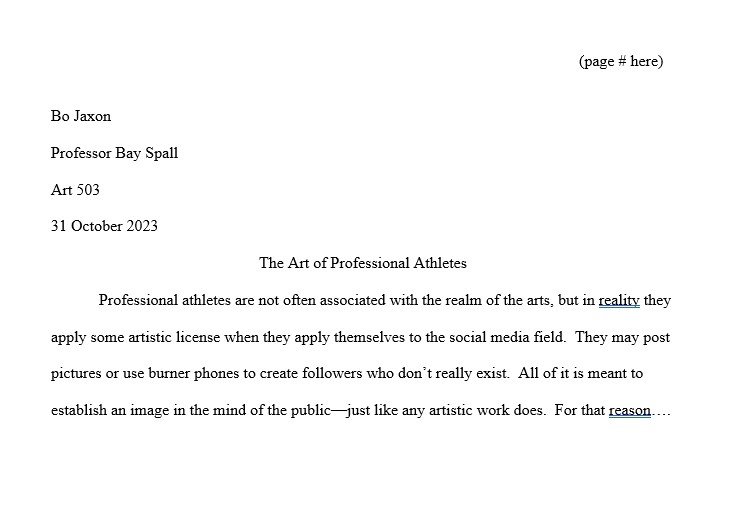Click the blue-underlined word "reason"

click(630, 410)
